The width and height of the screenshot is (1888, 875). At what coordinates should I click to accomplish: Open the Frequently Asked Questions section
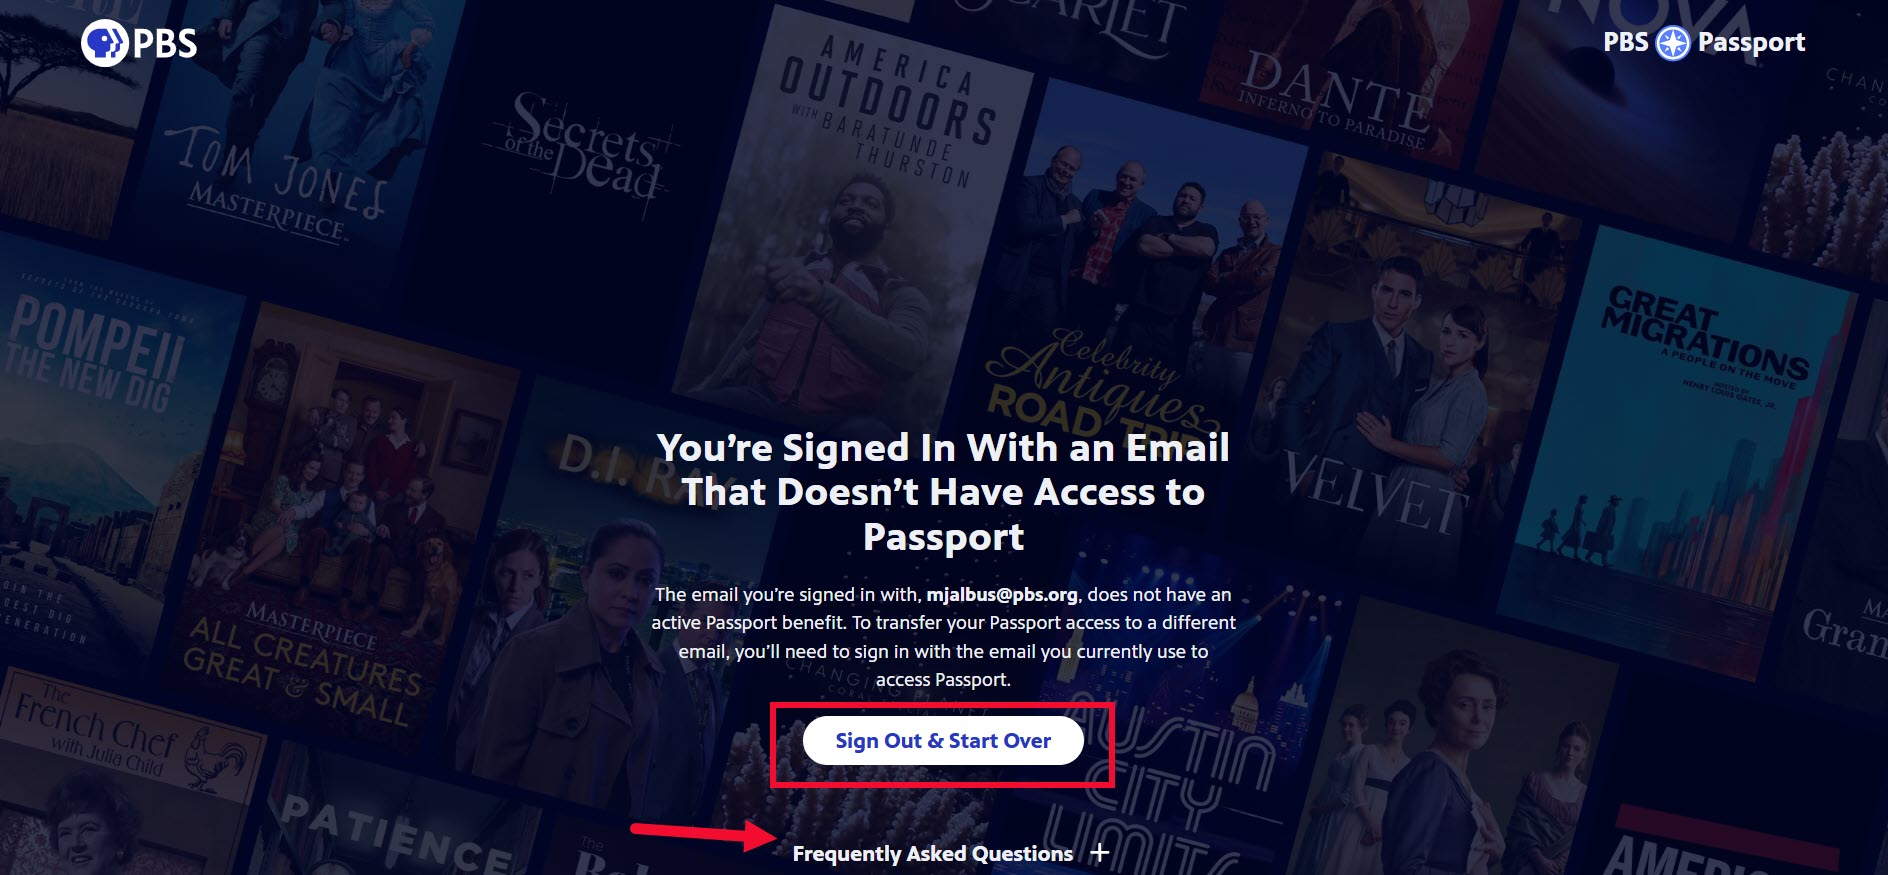933,854
